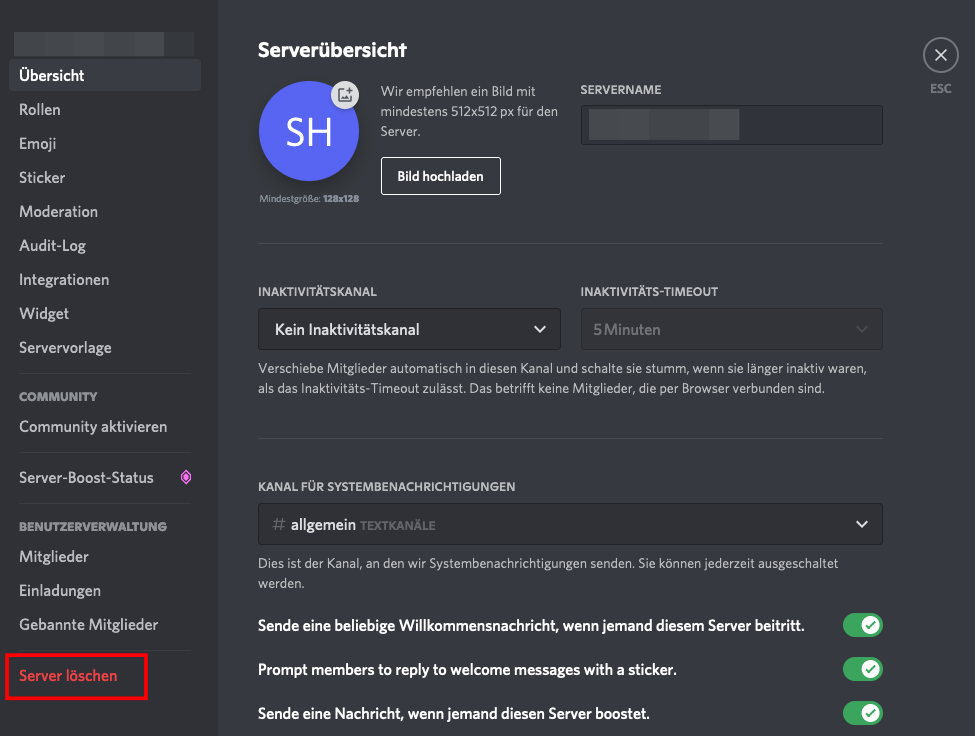Click the pink Server-Boost gem icon
975x736 pixels.
pyautogui.click(x=186, y=478)
